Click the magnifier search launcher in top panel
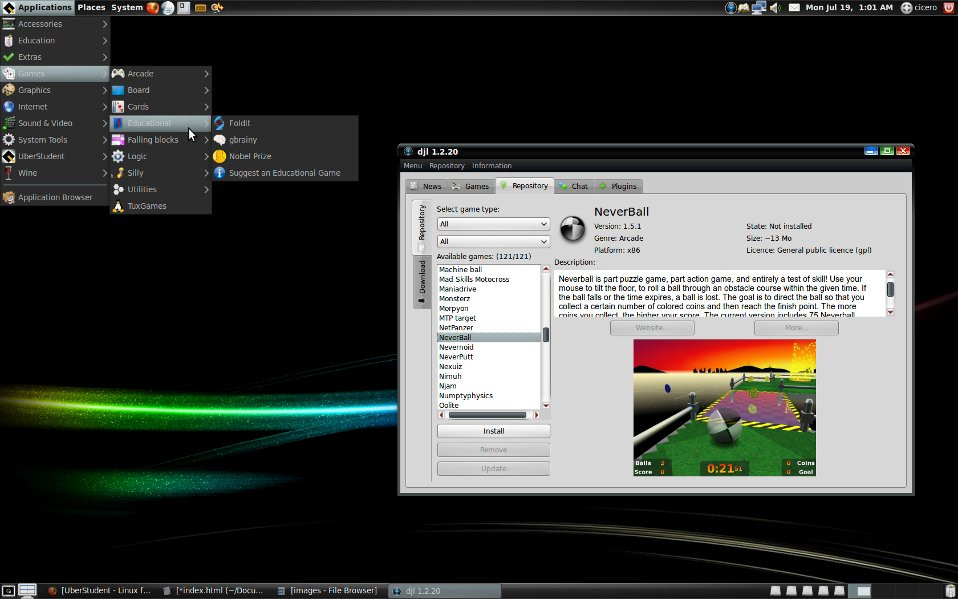Screen dimensions: 958x599 point(217,7)
